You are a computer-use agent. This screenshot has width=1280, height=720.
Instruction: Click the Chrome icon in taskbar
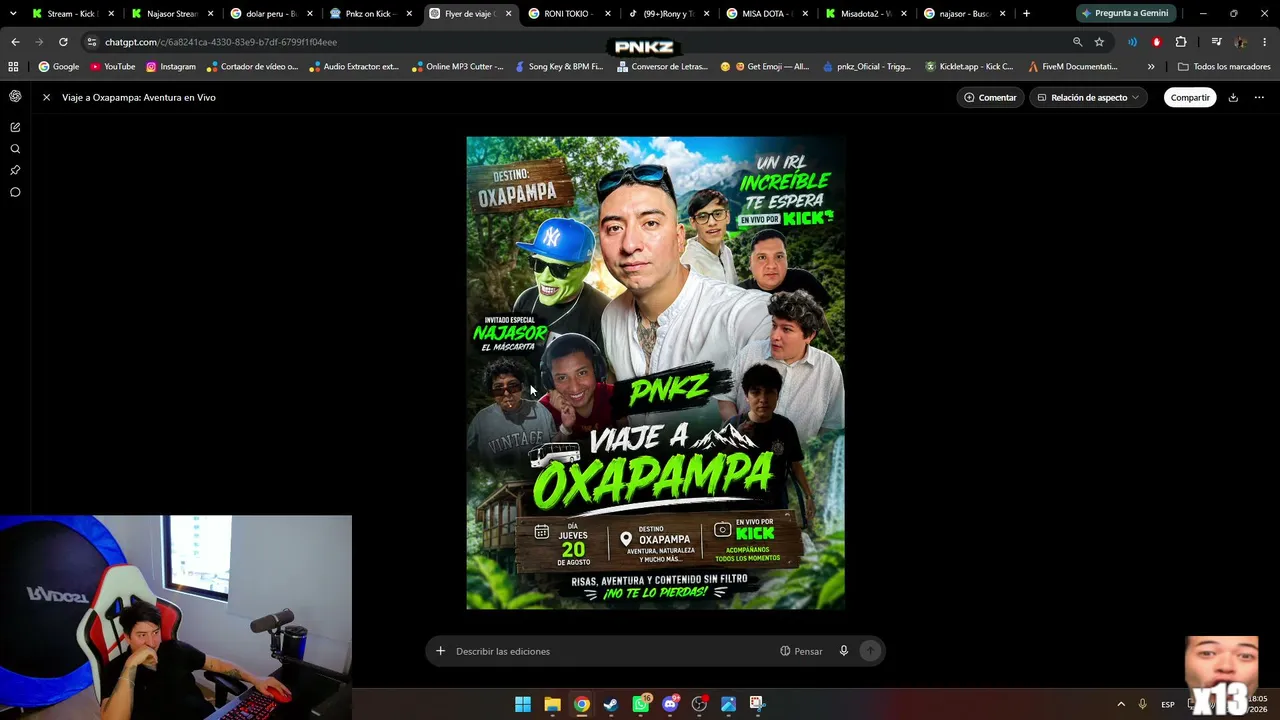[581, 704]
